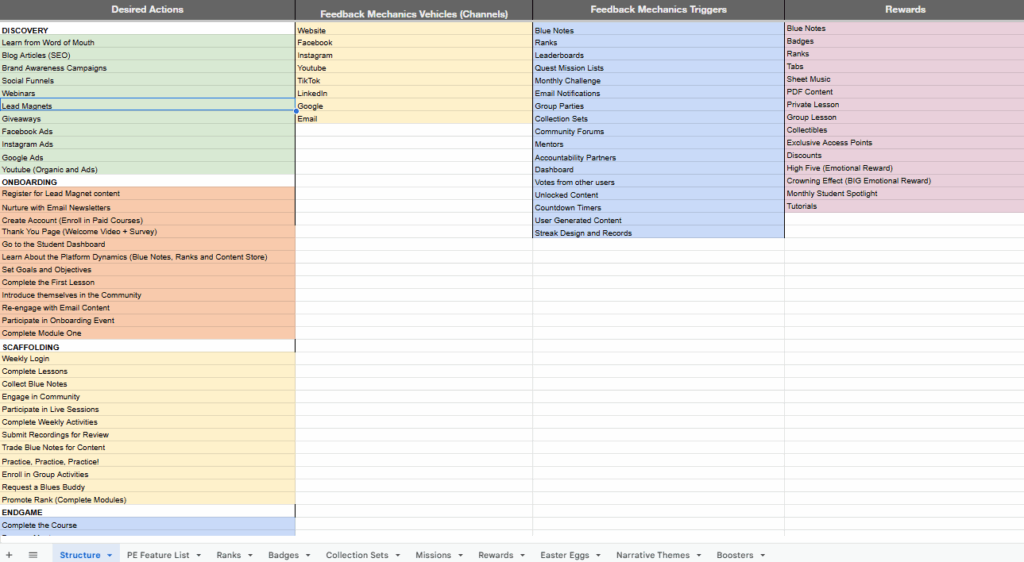Select the SCAFFOLDING section cell
This screenshot has height=562, width=1024.
tap(148, 347)
